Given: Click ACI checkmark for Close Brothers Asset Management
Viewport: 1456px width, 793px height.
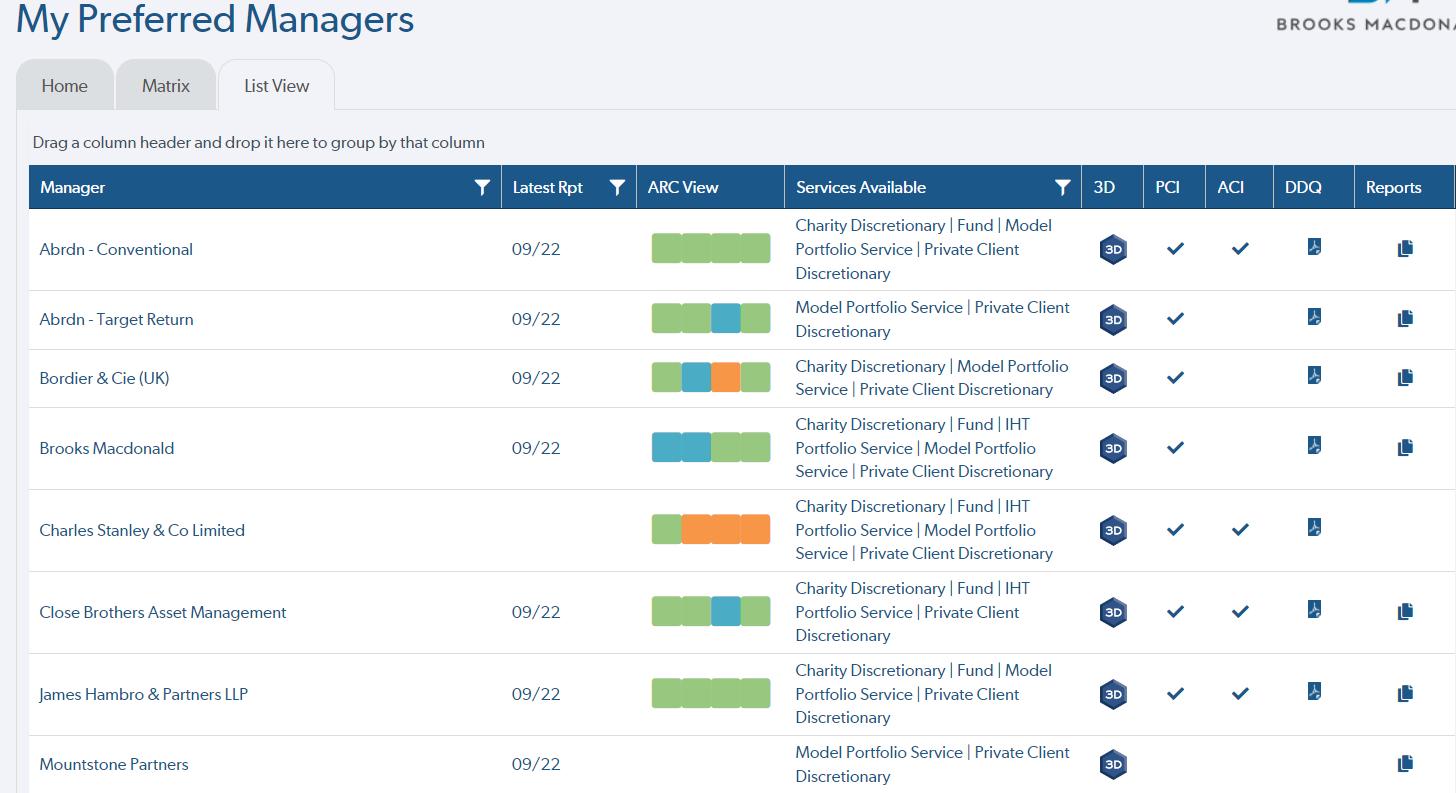Looking at the screenshot, I should 1240,612.
